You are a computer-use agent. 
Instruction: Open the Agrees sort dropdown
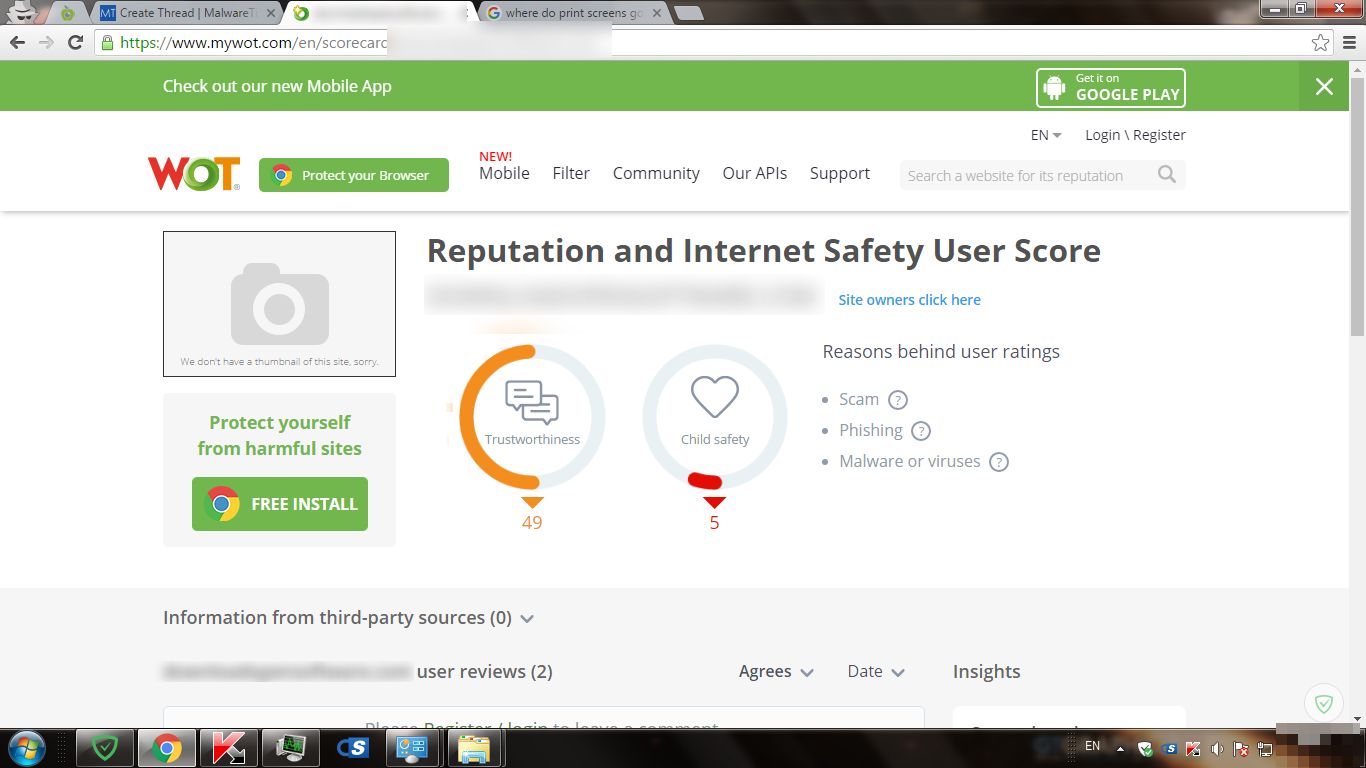[x=776, y=672]
